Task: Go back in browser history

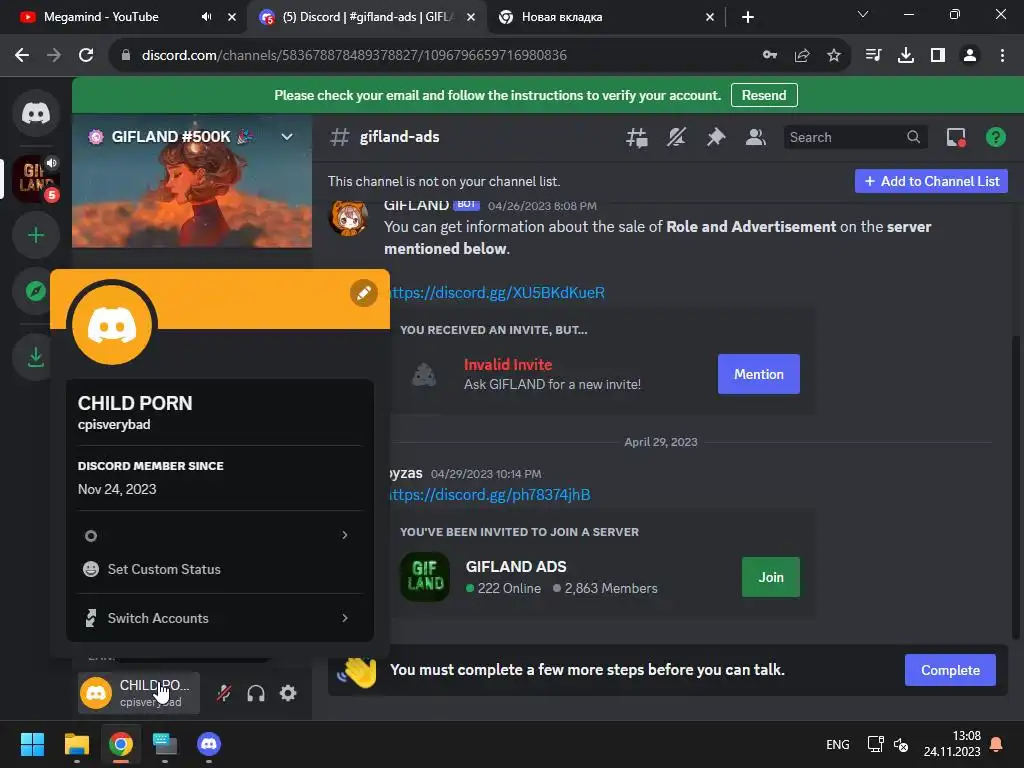Action: click(22, 55)
